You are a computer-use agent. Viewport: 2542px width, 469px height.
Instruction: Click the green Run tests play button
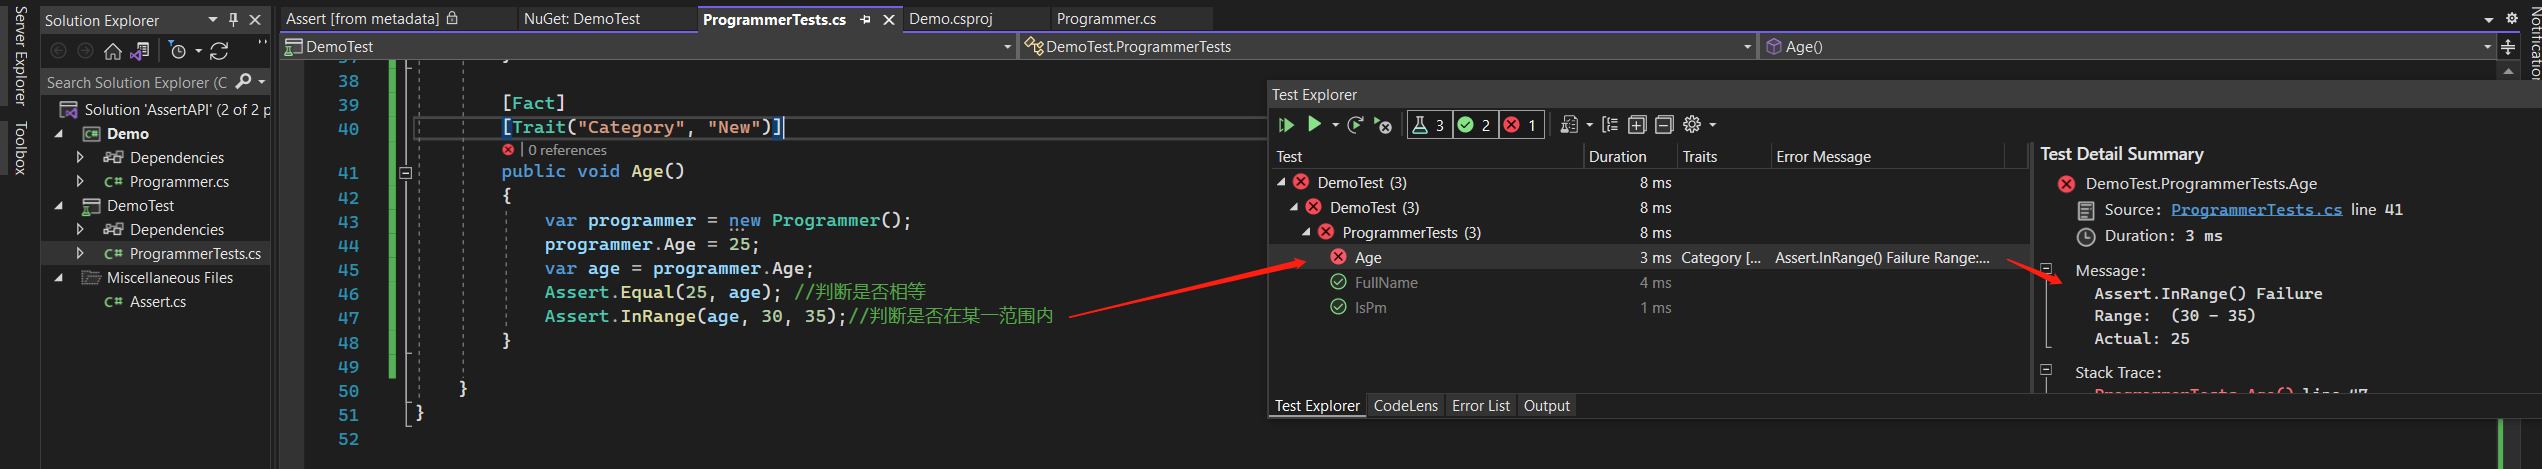coord(1314,125)
